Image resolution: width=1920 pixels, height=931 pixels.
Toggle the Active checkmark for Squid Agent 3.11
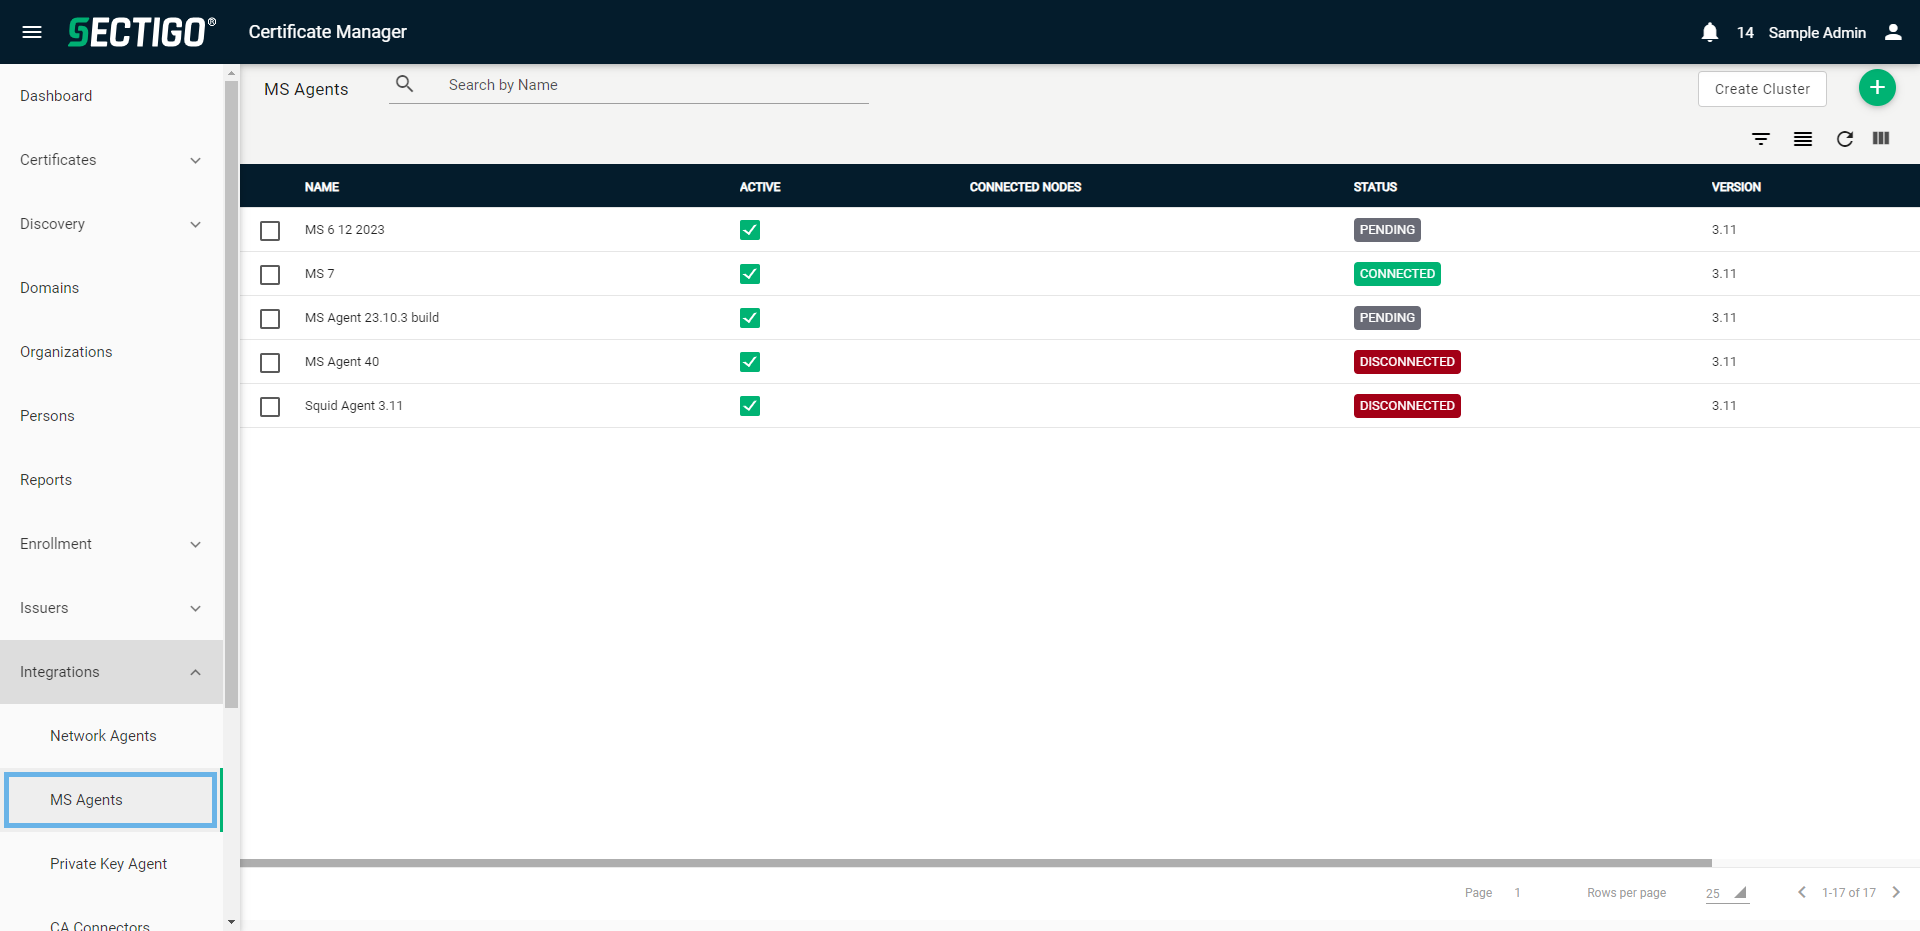tap(750, 406)
